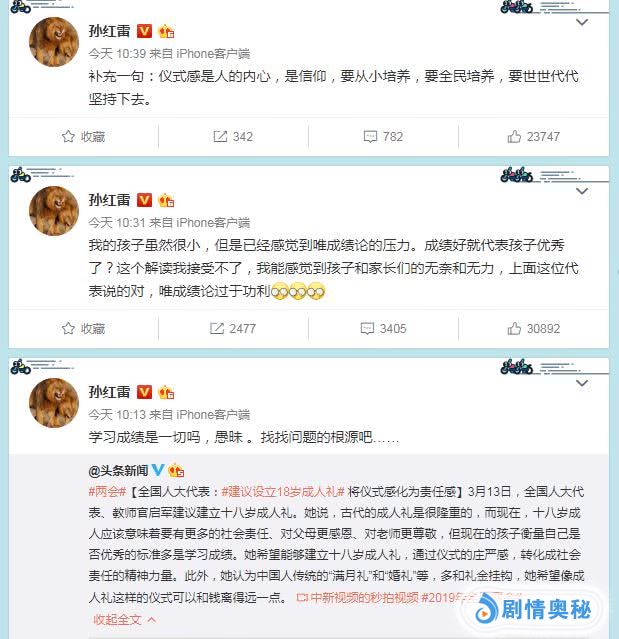Like the post with 30892 likes

[x=533, y=328]
